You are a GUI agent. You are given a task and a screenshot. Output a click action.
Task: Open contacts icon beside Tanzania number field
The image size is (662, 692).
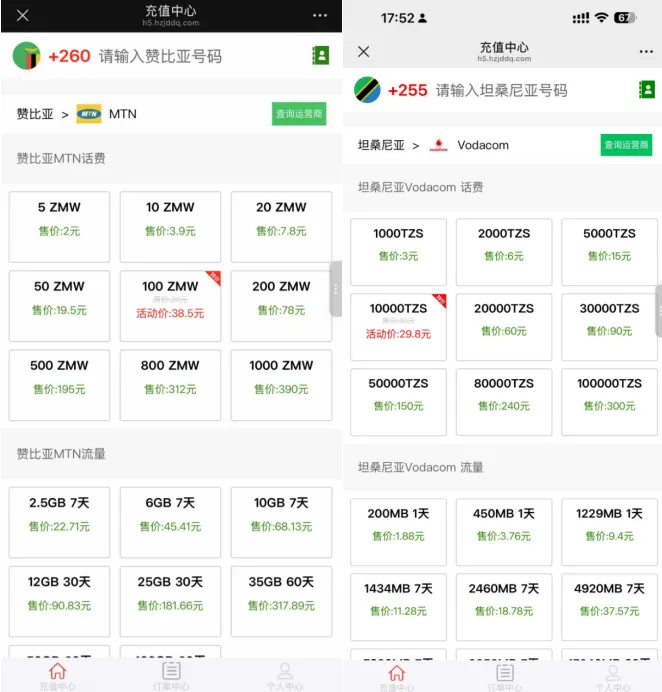tap(647, 90)
